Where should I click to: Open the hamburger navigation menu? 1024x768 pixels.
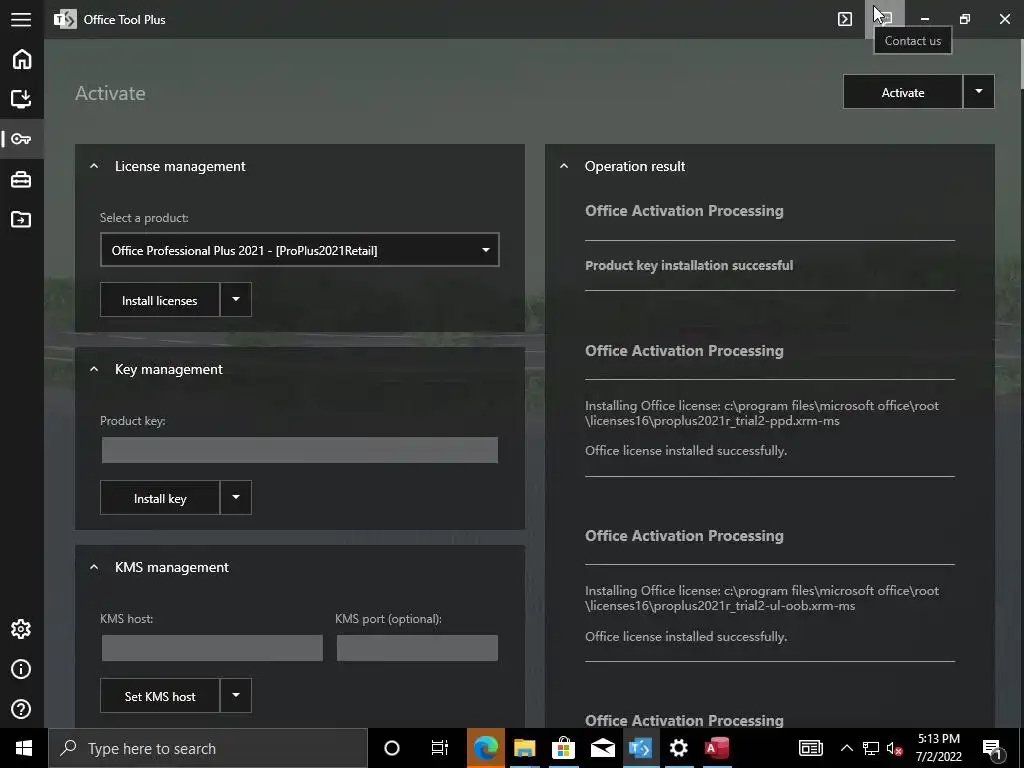coord(21,19)
